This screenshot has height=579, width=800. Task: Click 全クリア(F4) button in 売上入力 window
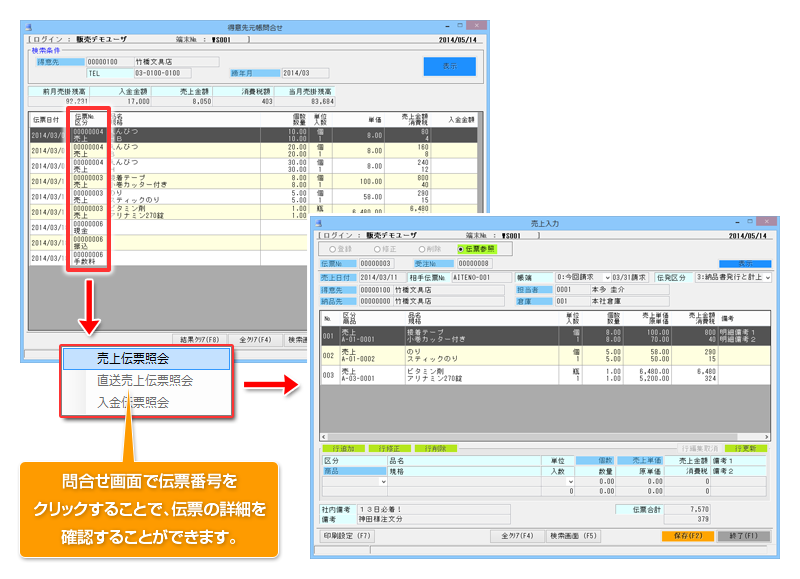coord(517,536)
